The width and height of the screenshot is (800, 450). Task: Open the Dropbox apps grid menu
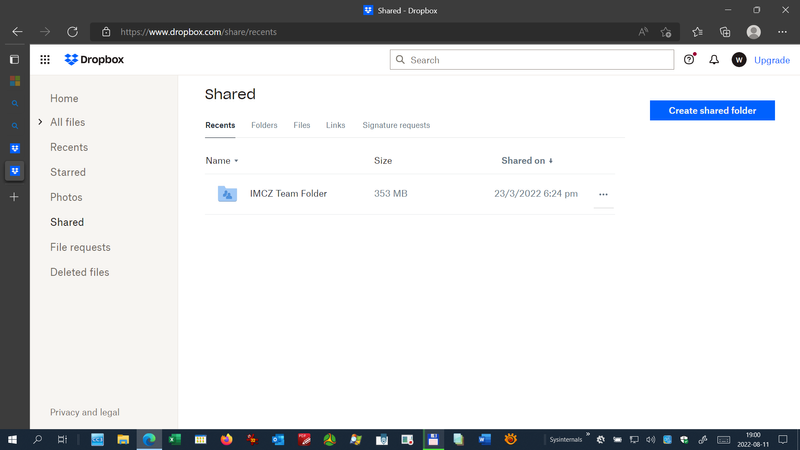(45, 60)
